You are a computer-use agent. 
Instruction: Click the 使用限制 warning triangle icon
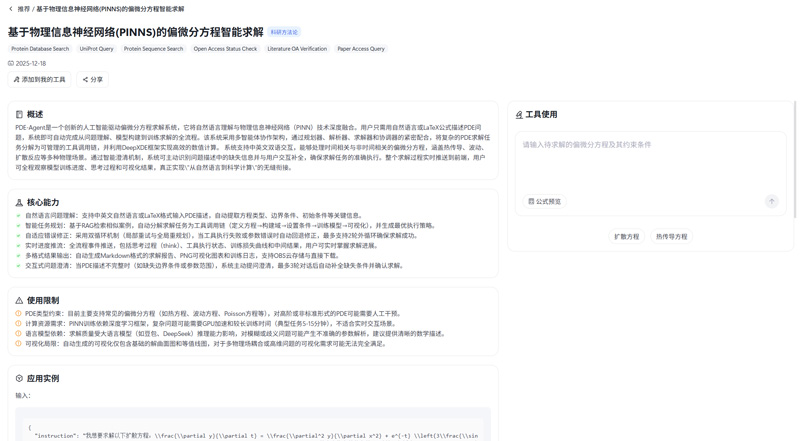coord(19,301)
